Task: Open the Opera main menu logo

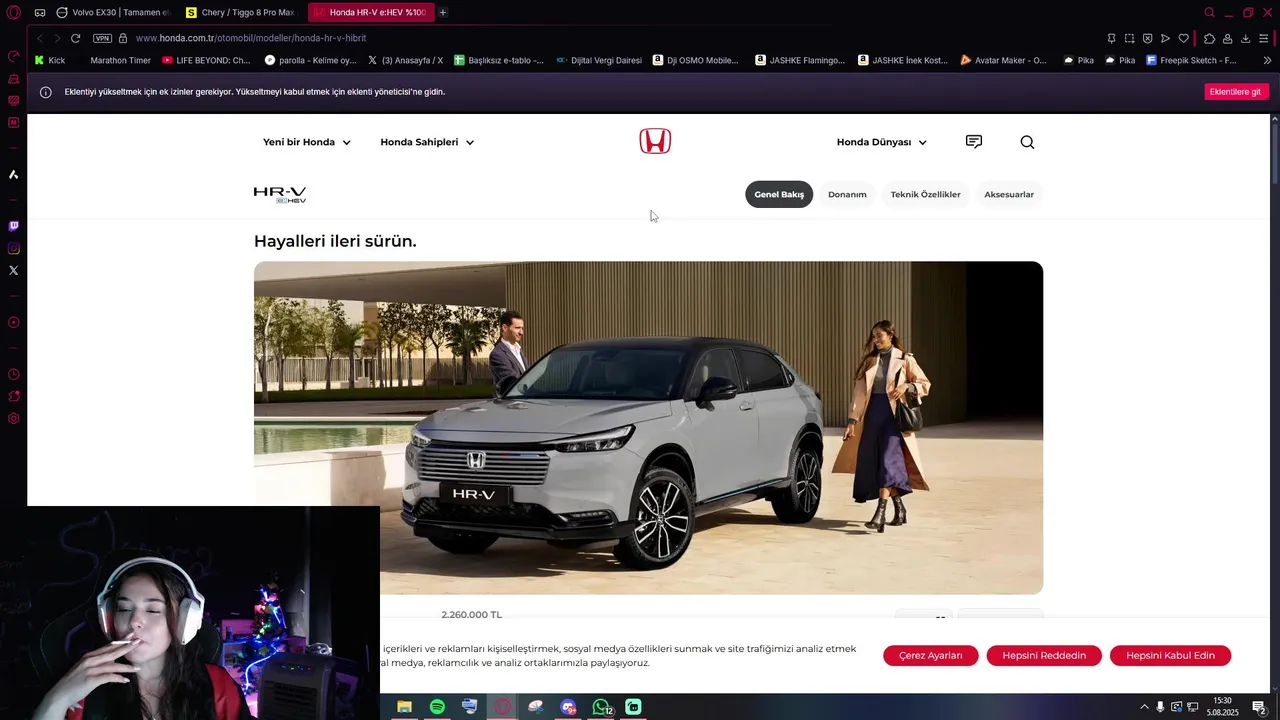Action: click(x=14, y=12)
